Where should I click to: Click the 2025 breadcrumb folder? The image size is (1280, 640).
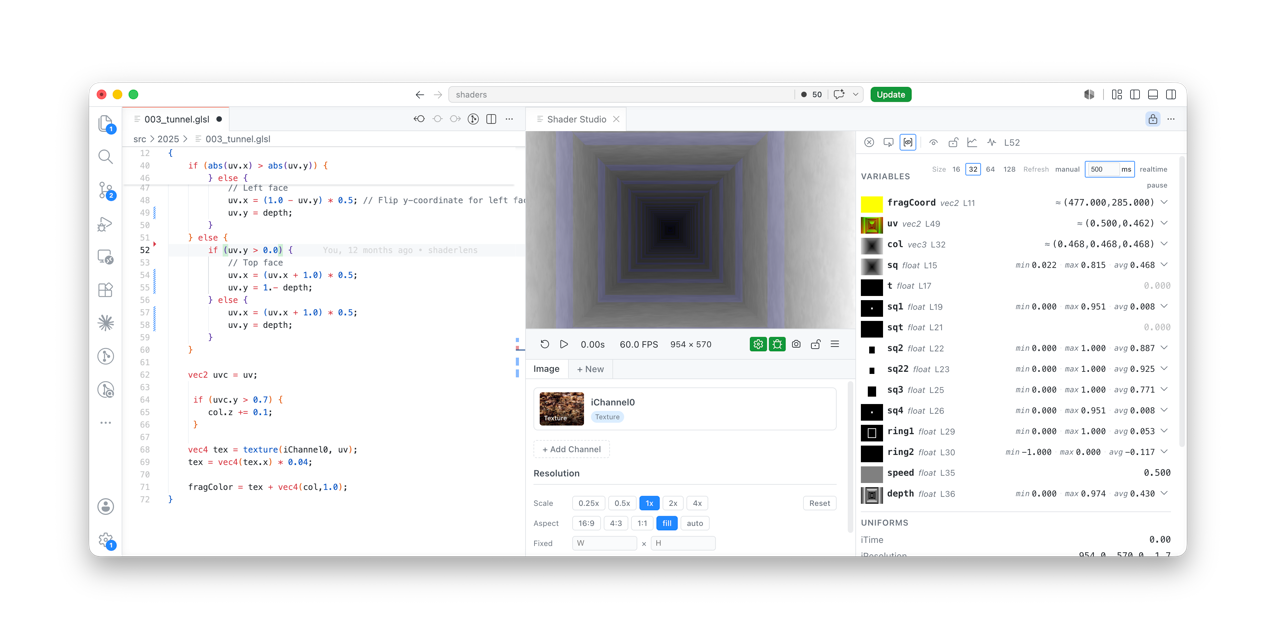(168, 139)
